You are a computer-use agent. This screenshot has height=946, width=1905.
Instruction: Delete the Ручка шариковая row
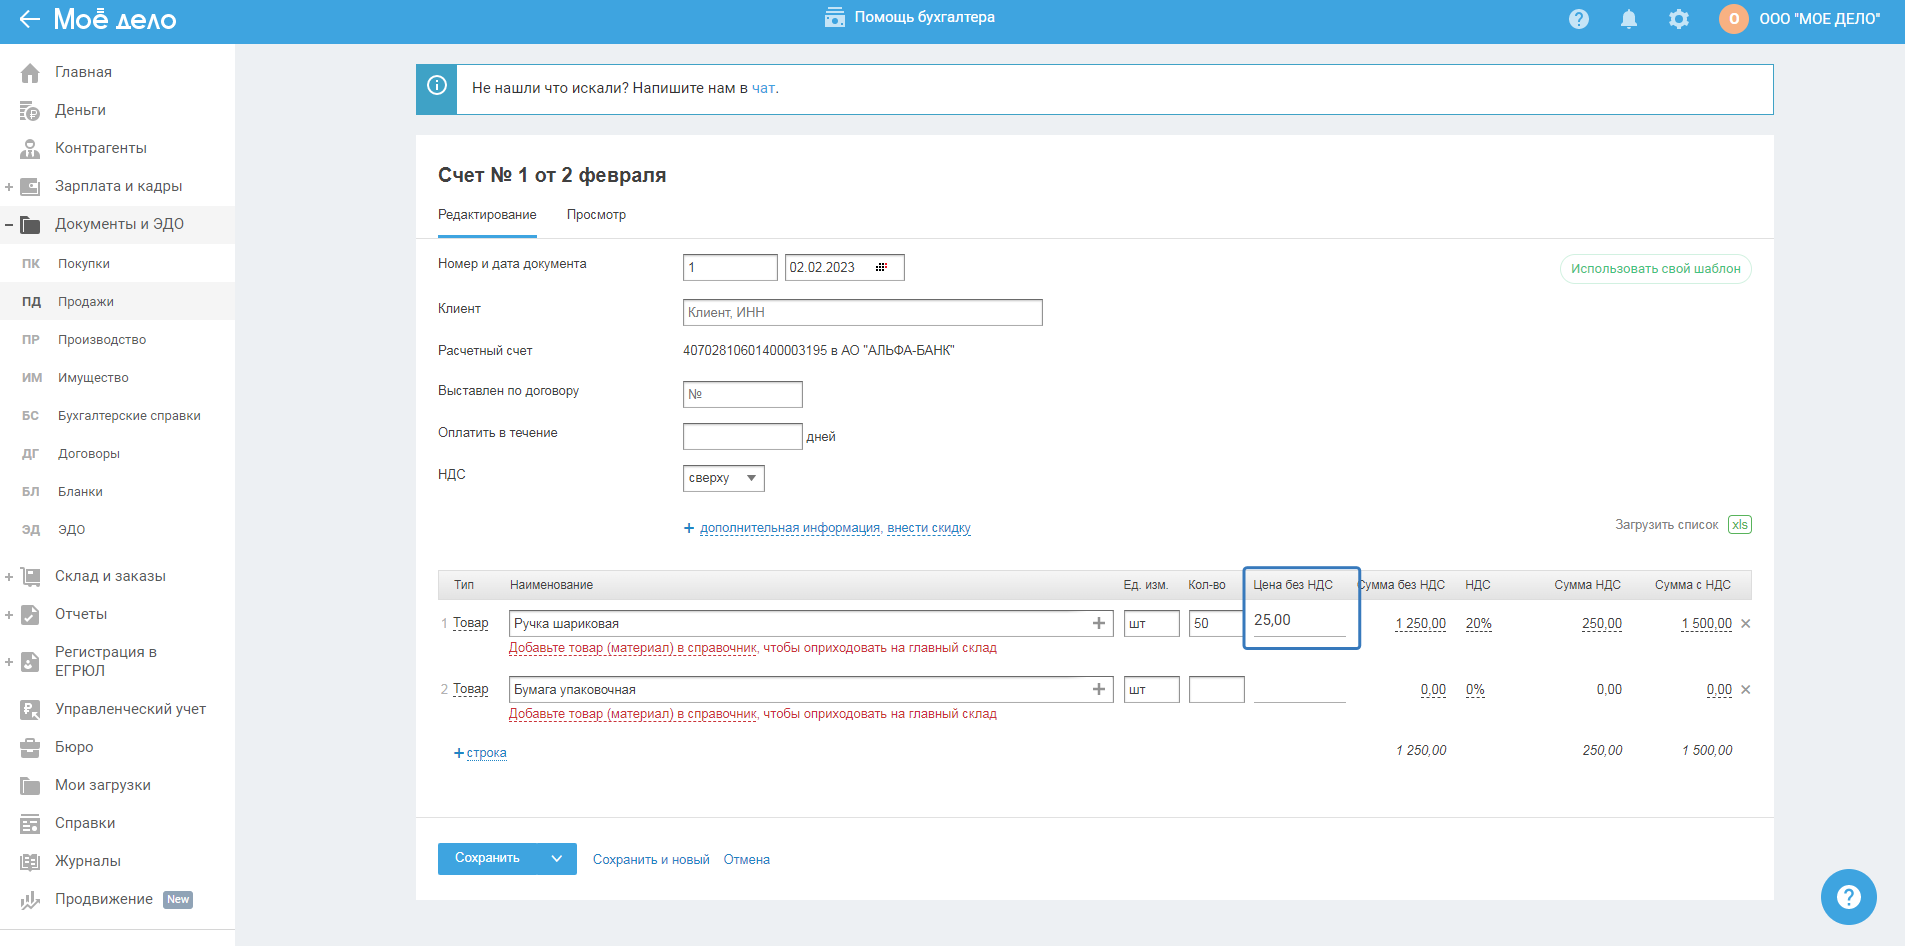pos(1746,624)
